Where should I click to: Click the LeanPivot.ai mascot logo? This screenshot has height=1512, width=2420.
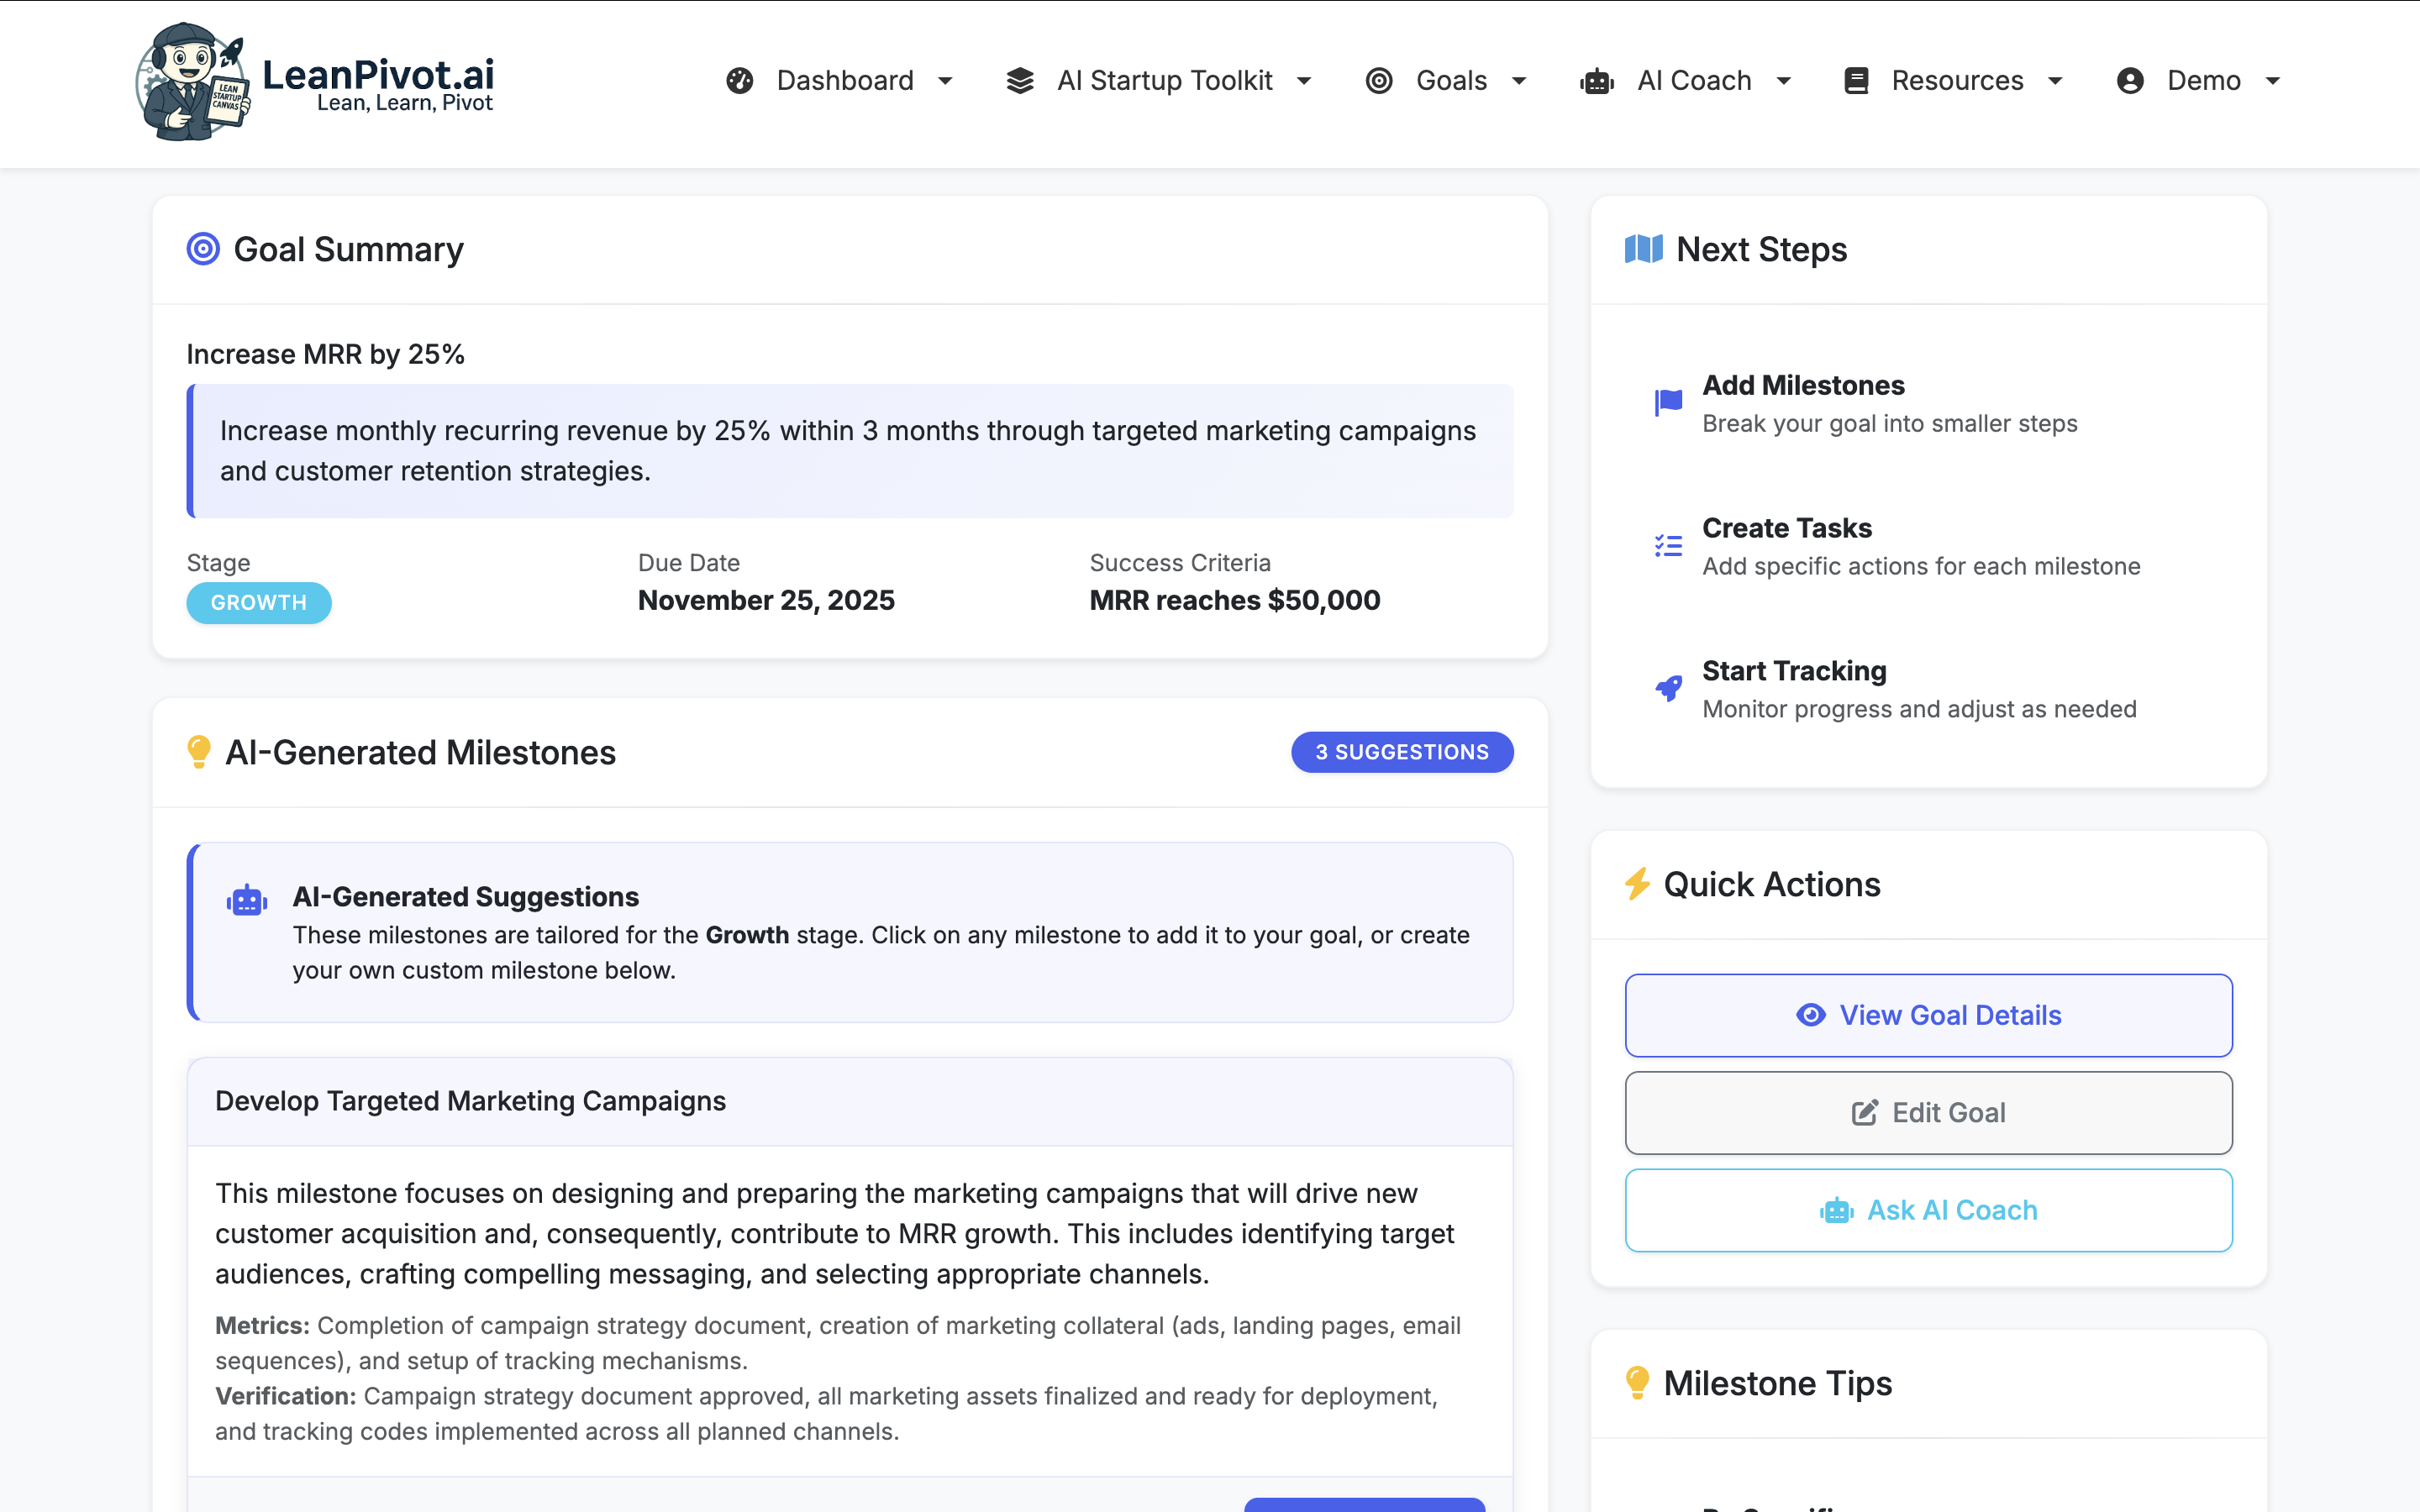192,82
